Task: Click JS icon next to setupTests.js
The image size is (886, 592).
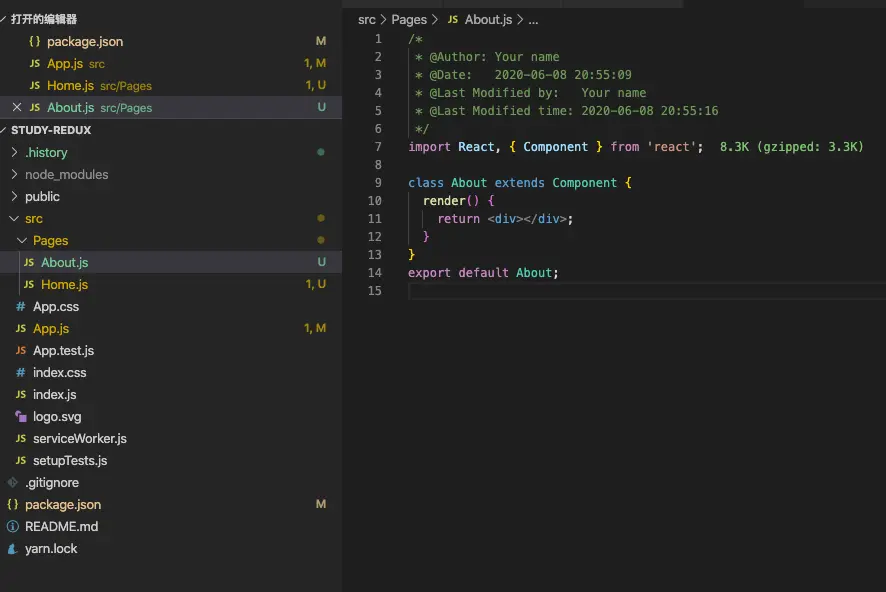Action: pos(21,460)
